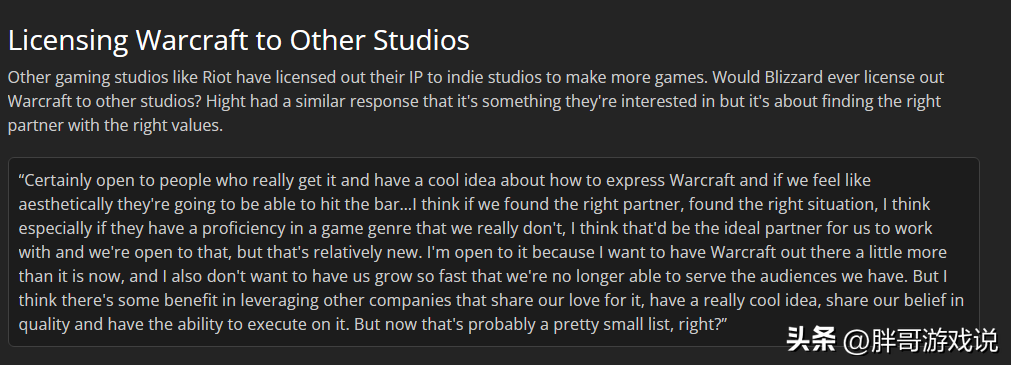This screenshot has width=1011, height=365.
Task: Click the word "Riot" in the intro paragraph
Action: coord(217,77)
